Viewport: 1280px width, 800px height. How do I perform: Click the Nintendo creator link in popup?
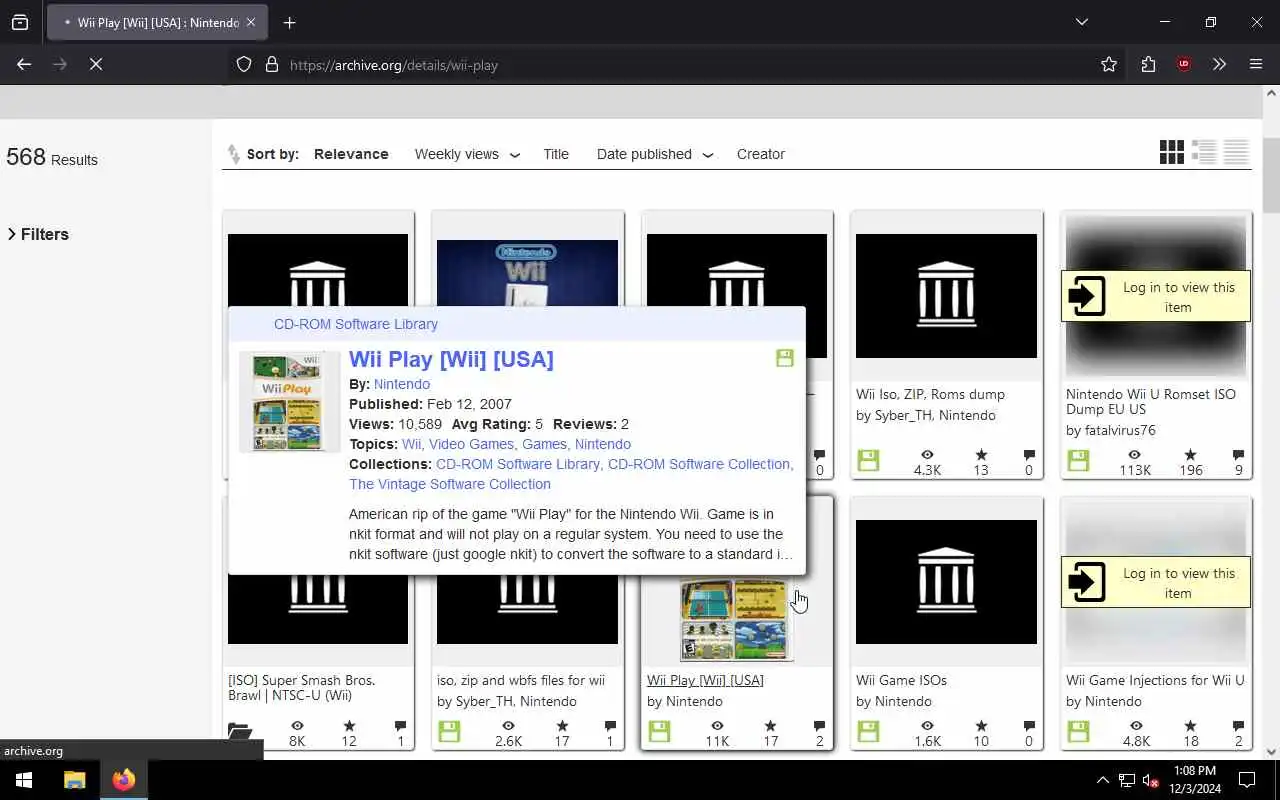point(402,384)
